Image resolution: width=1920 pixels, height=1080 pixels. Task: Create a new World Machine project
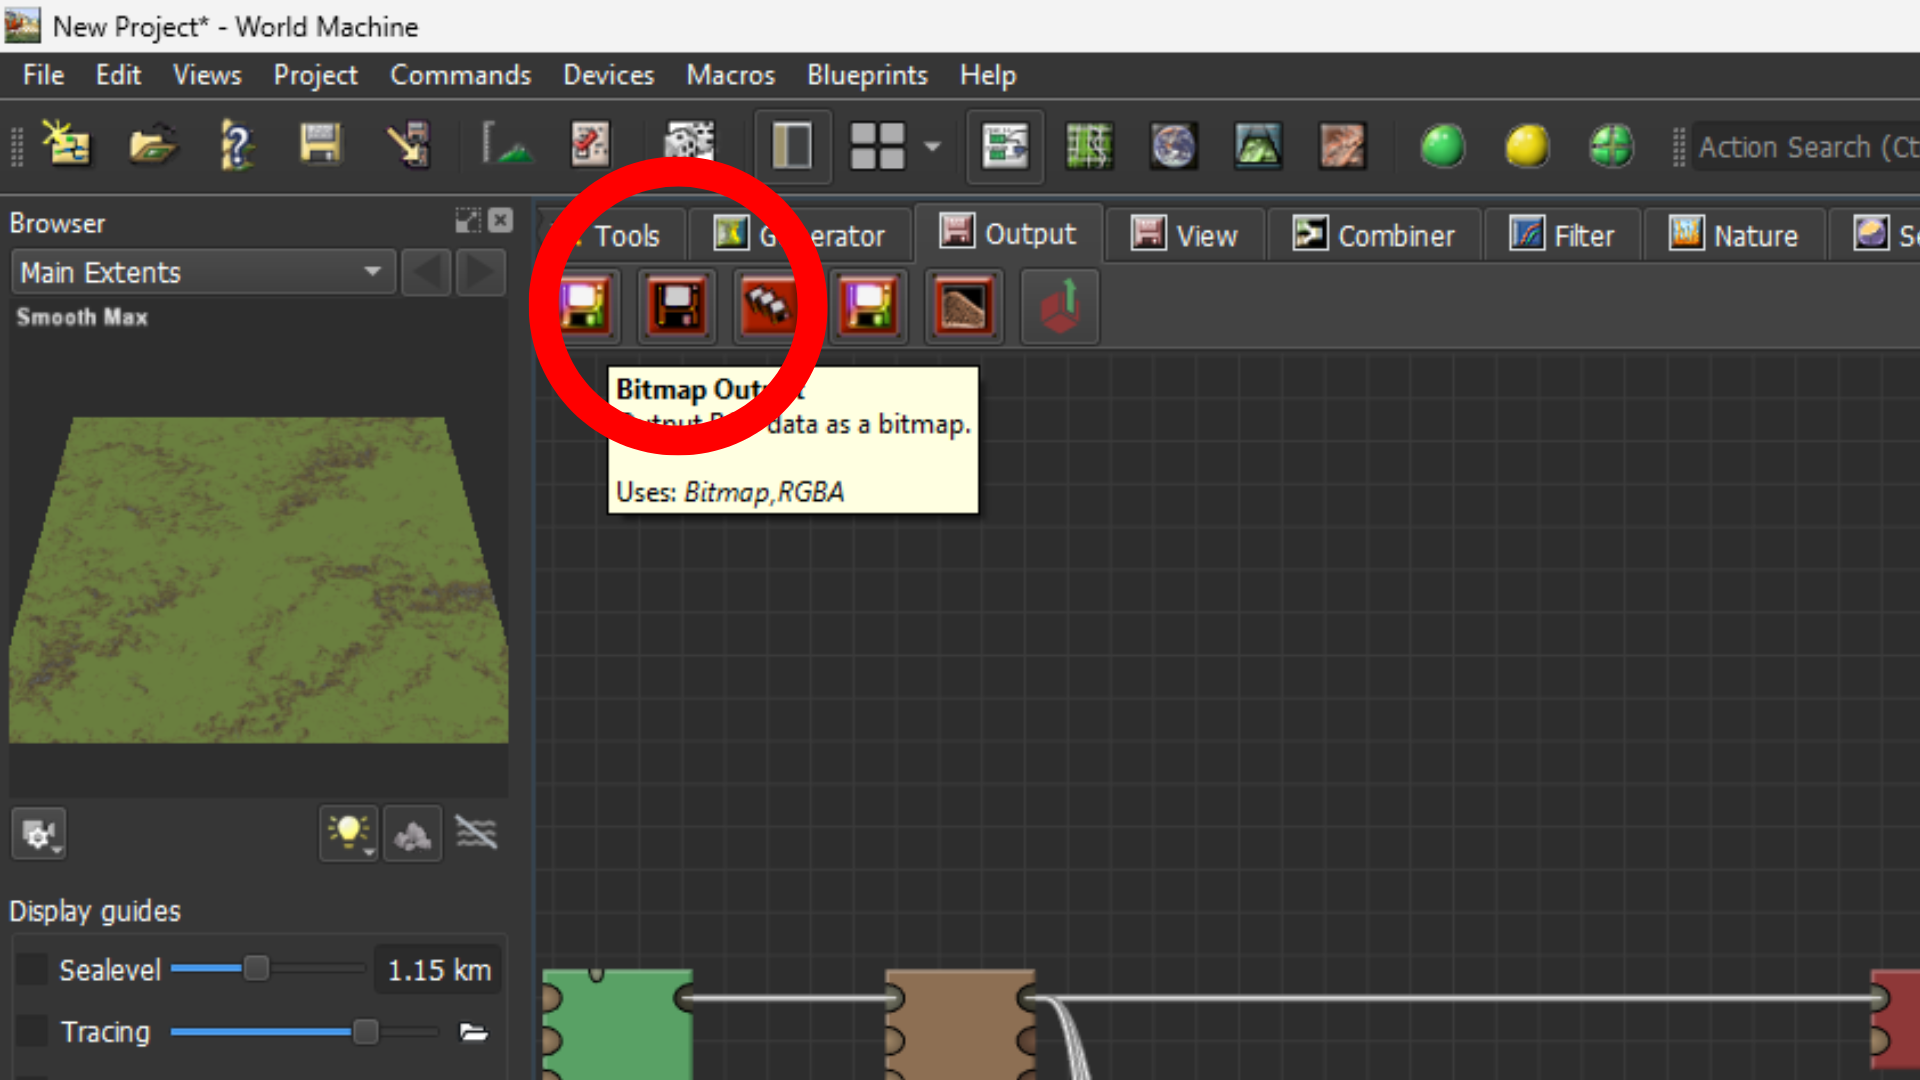[x=66, y=146]
